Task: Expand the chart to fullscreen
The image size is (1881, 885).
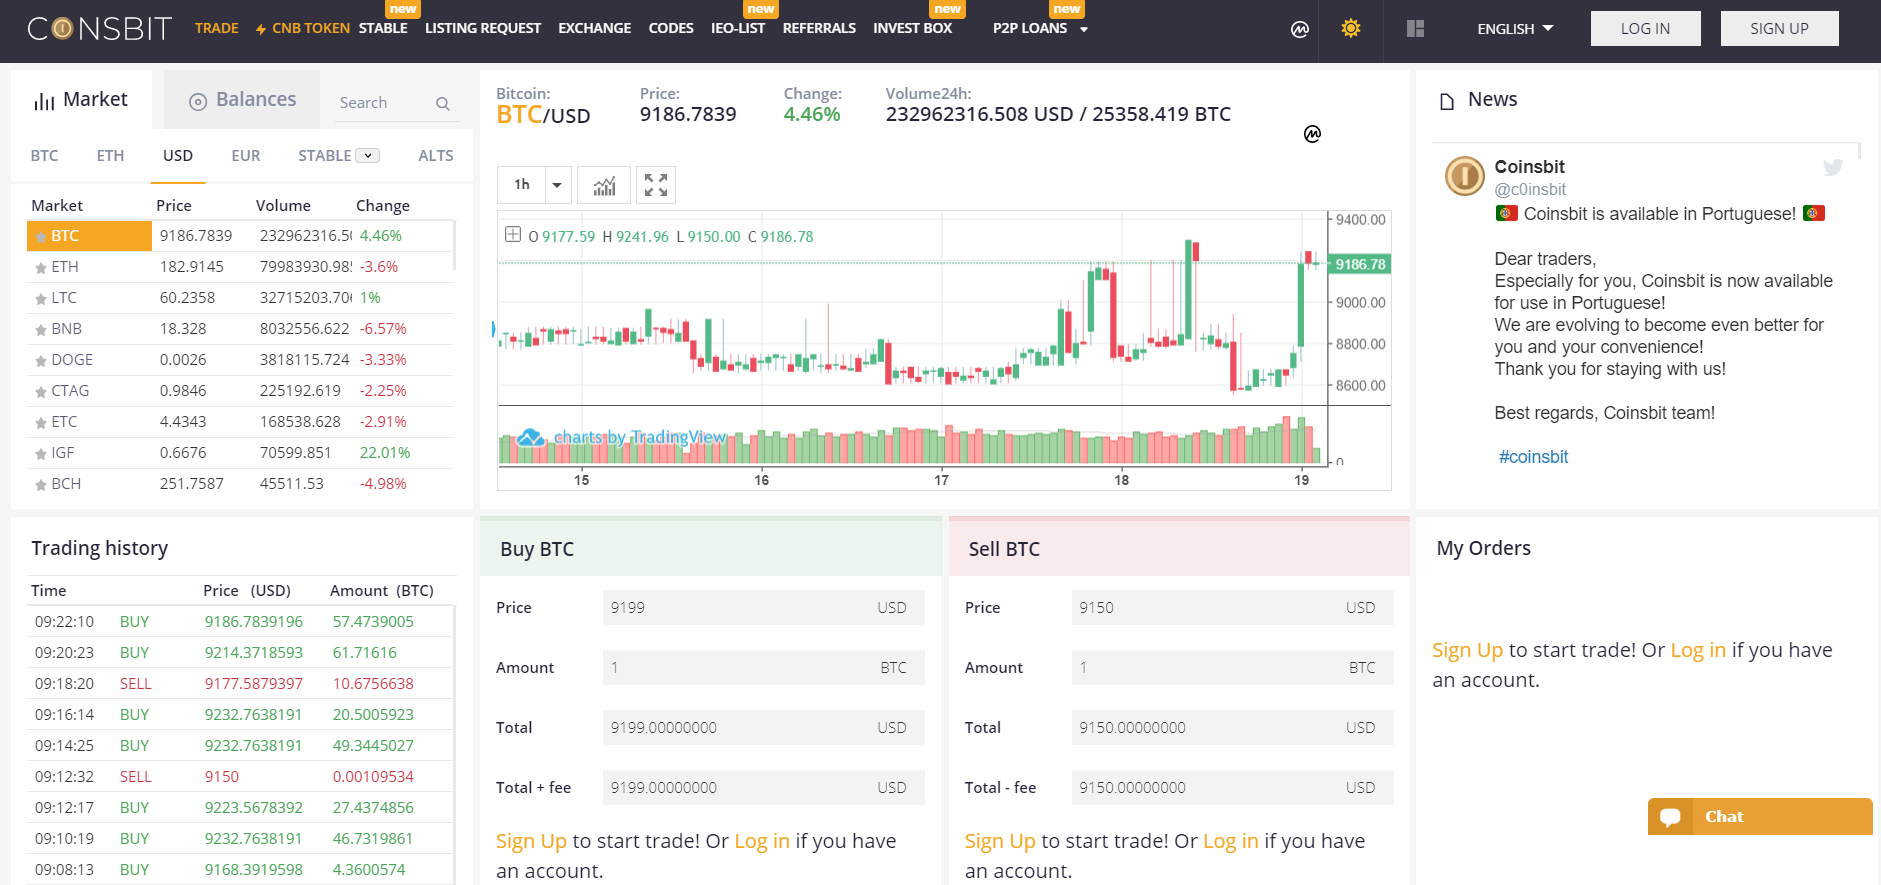Action: [656, 185]
